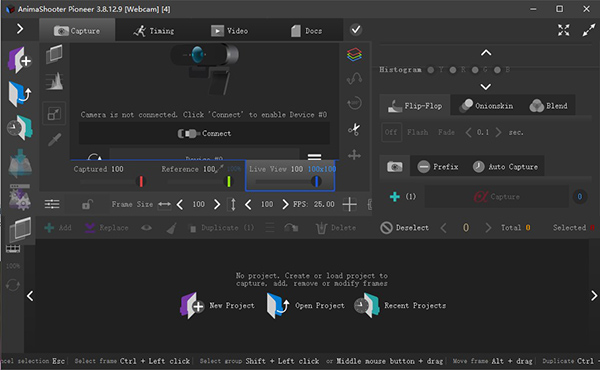Click the fullscreen collapse arrows icon

pos(563,30)
